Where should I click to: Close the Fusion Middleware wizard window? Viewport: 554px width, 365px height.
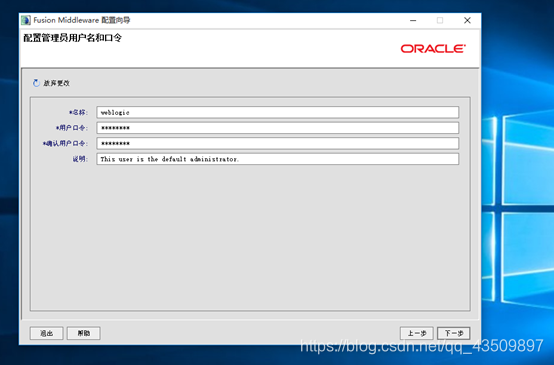point(467,20)
